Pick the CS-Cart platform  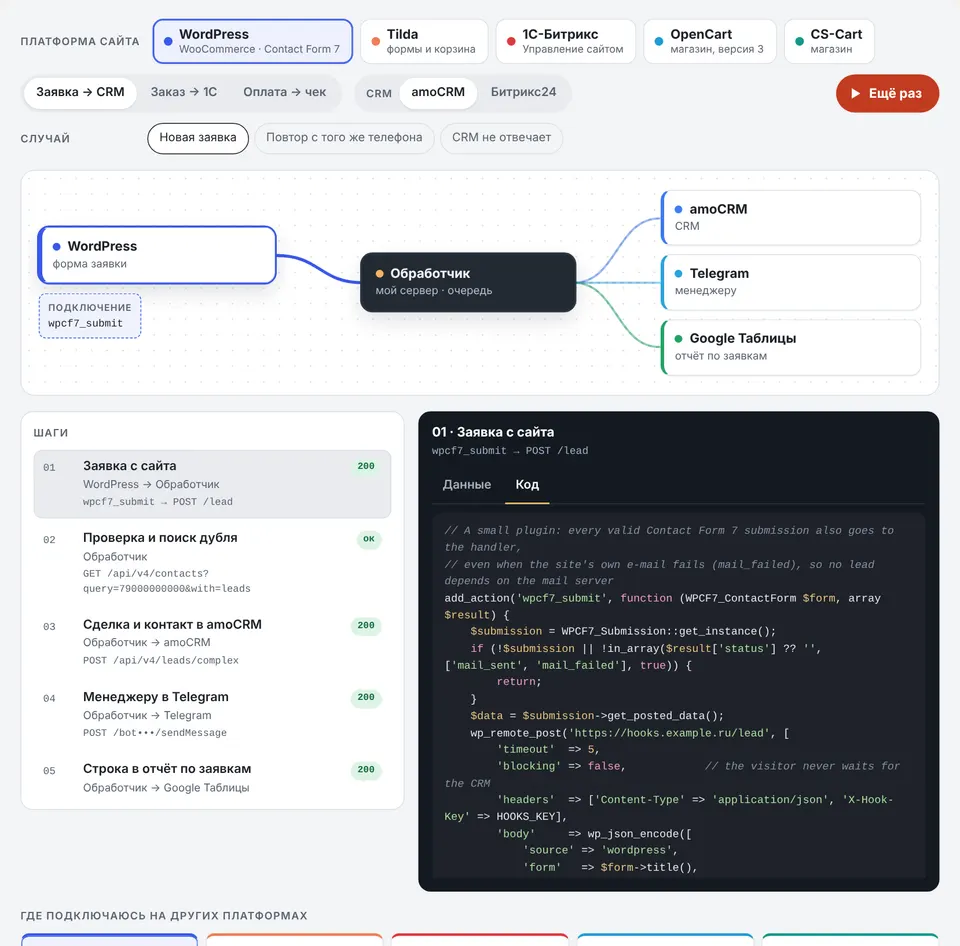[829, 41]
